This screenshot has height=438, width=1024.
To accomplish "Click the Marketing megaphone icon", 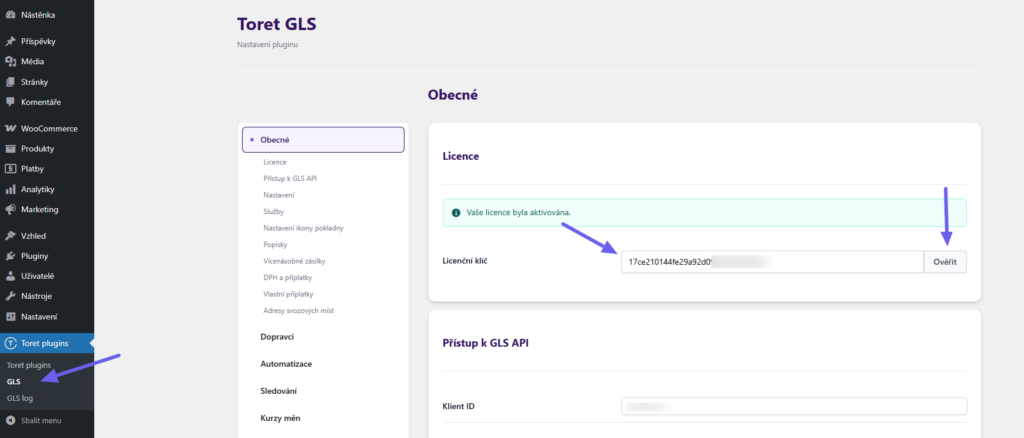I will 10,210.
